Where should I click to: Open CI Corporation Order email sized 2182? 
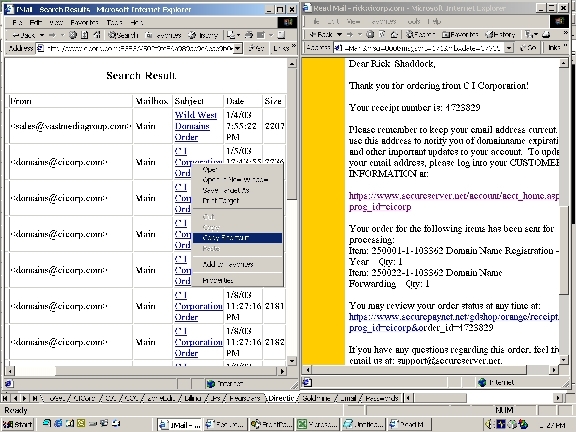point(198,342)
